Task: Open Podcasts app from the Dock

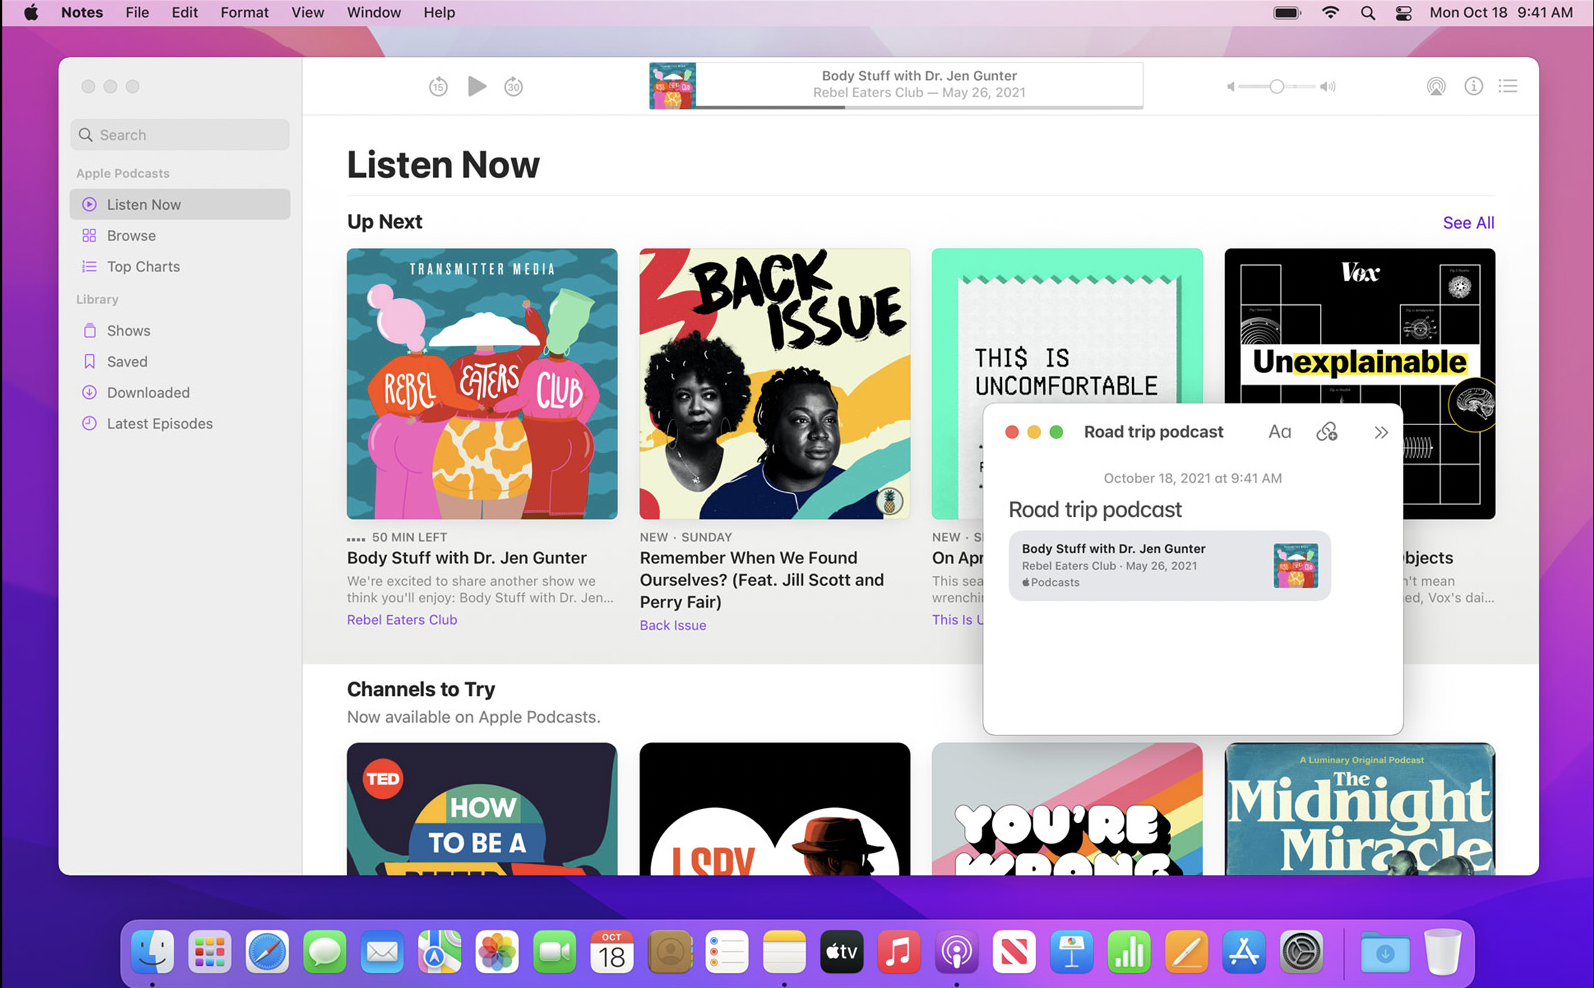Action: (x=957, y=952)
